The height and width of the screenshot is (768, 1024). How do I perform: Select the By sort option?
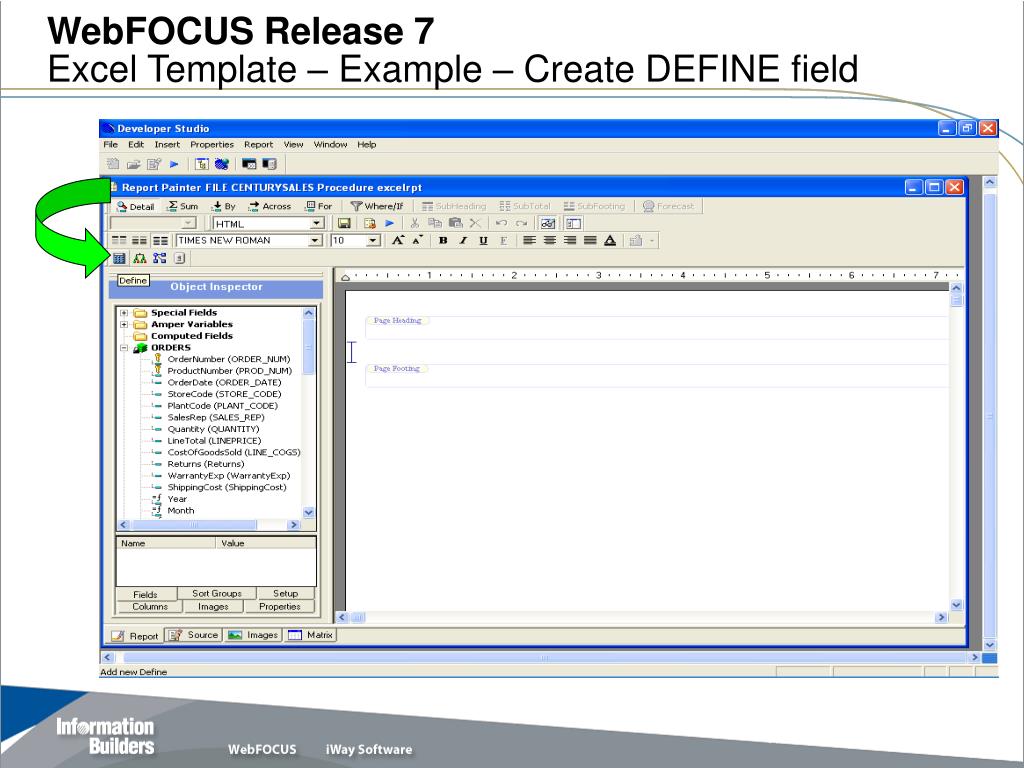(223, 206)
